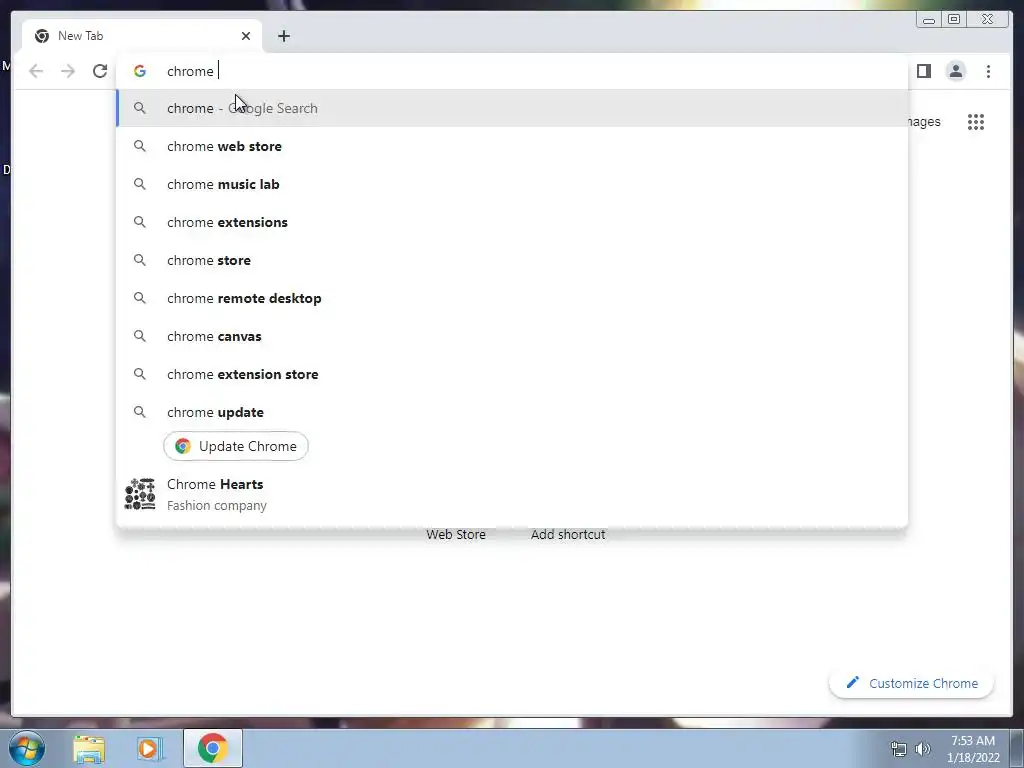Select the chrome extensions suggestion
The width and height of the screenshot is (1024, 768).
coord(512,222)
